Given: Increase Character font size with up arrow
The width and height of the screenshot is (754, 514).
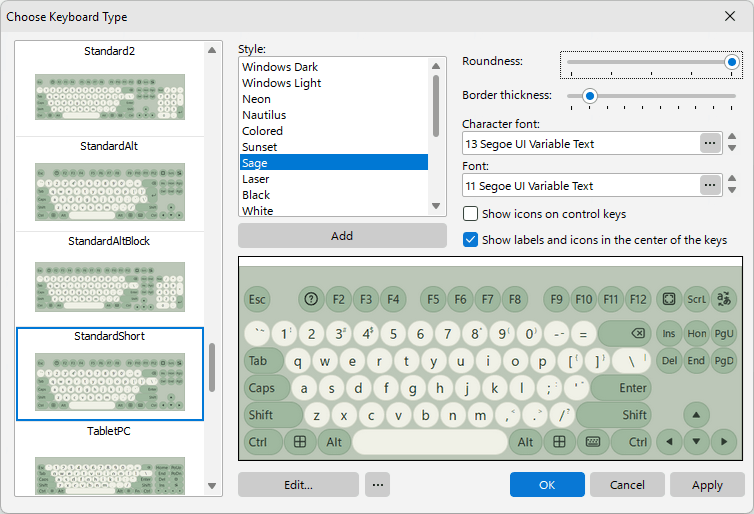Looking at the screenshot, I should click(x=732, y=137).
